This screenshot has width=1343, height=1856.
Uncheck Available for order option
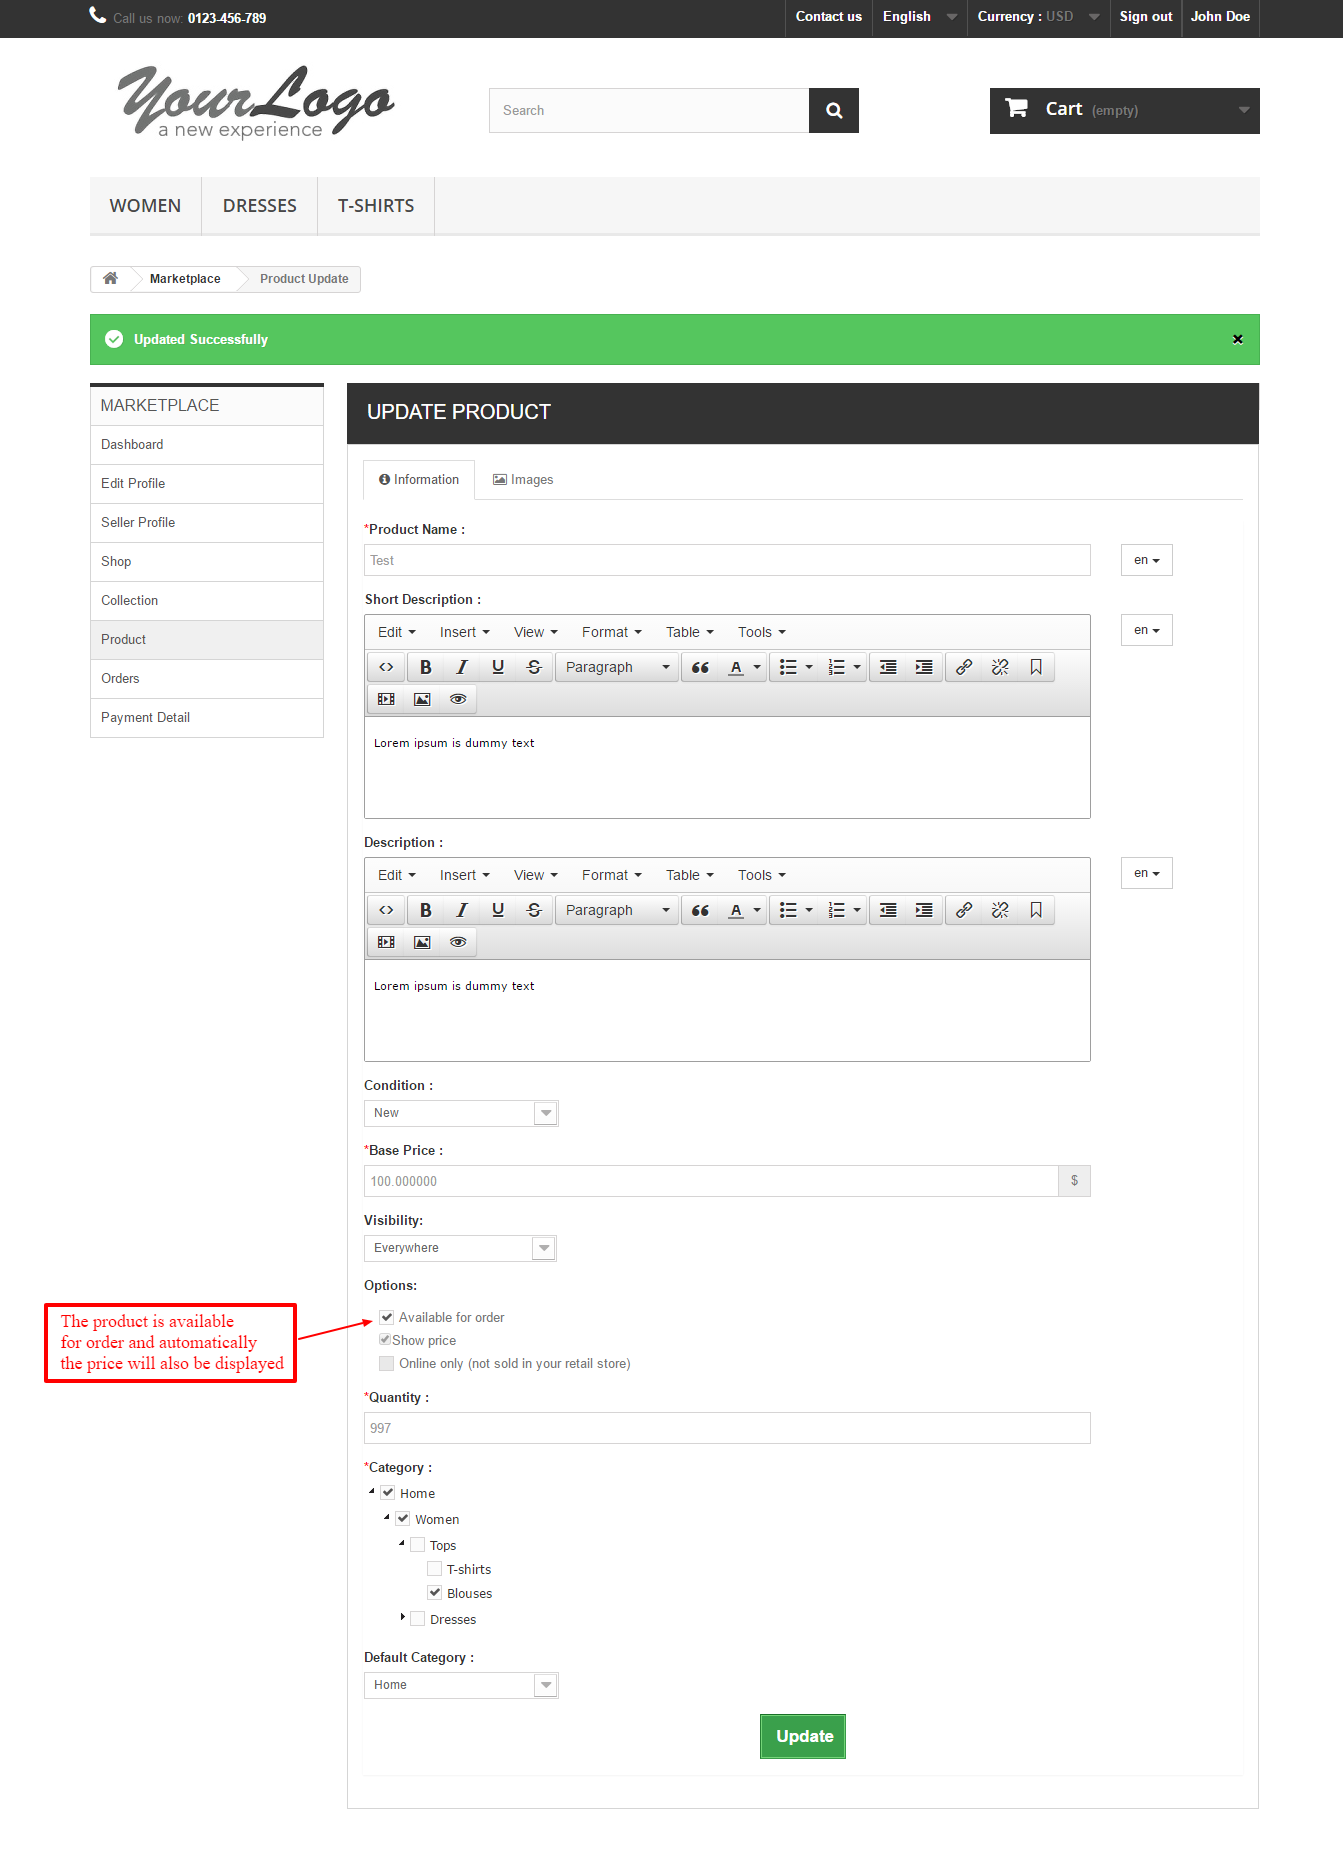pyautogui.click(x=387, y=1317)
